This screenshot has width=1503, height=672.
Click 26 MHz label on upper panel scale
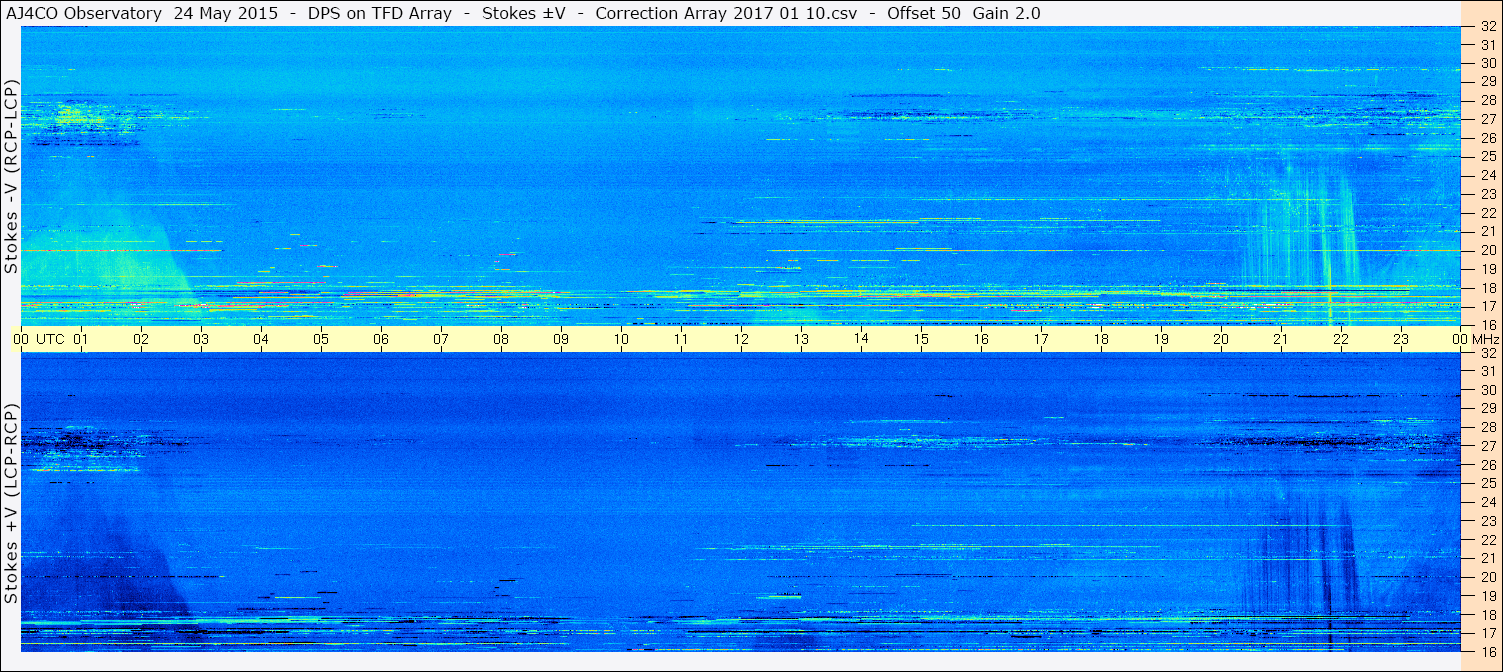1487,138
